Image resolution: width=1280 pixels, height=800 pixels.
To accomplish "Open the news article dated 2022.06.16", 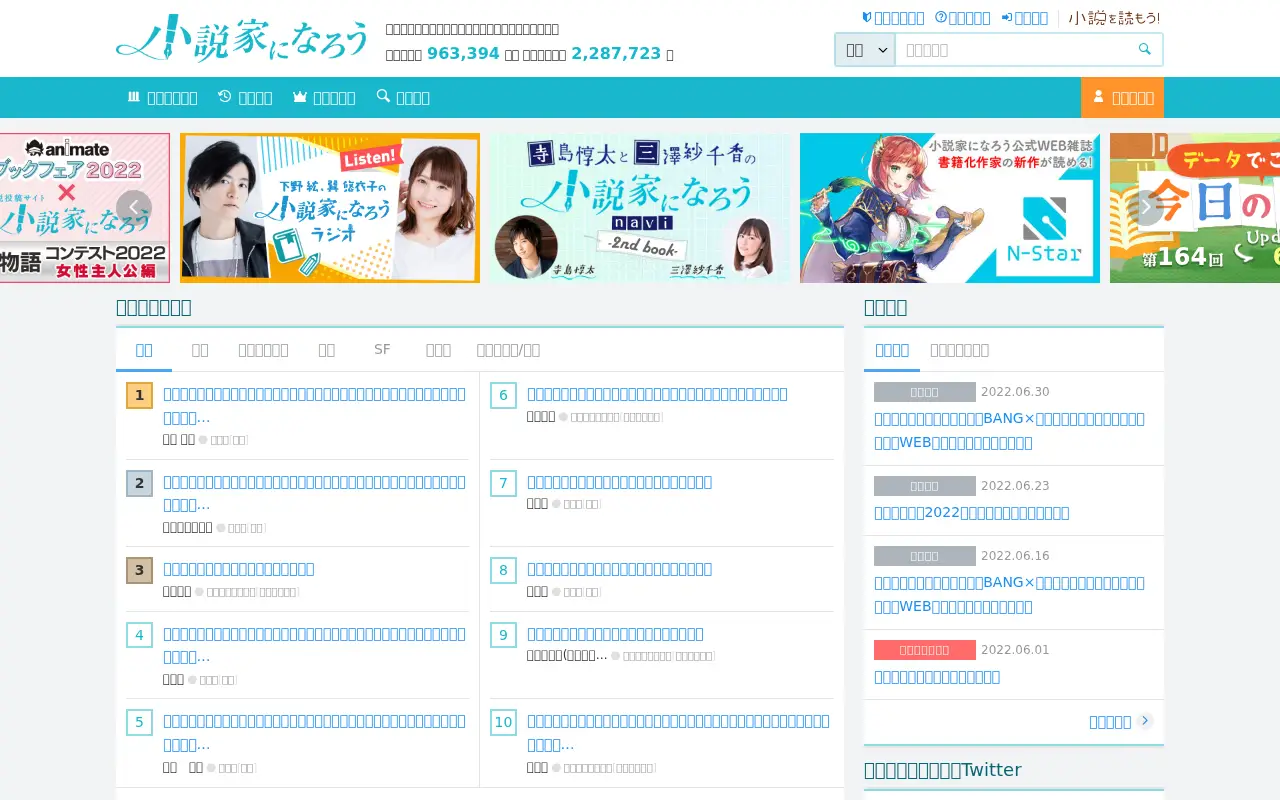I will pos(1009,594).
